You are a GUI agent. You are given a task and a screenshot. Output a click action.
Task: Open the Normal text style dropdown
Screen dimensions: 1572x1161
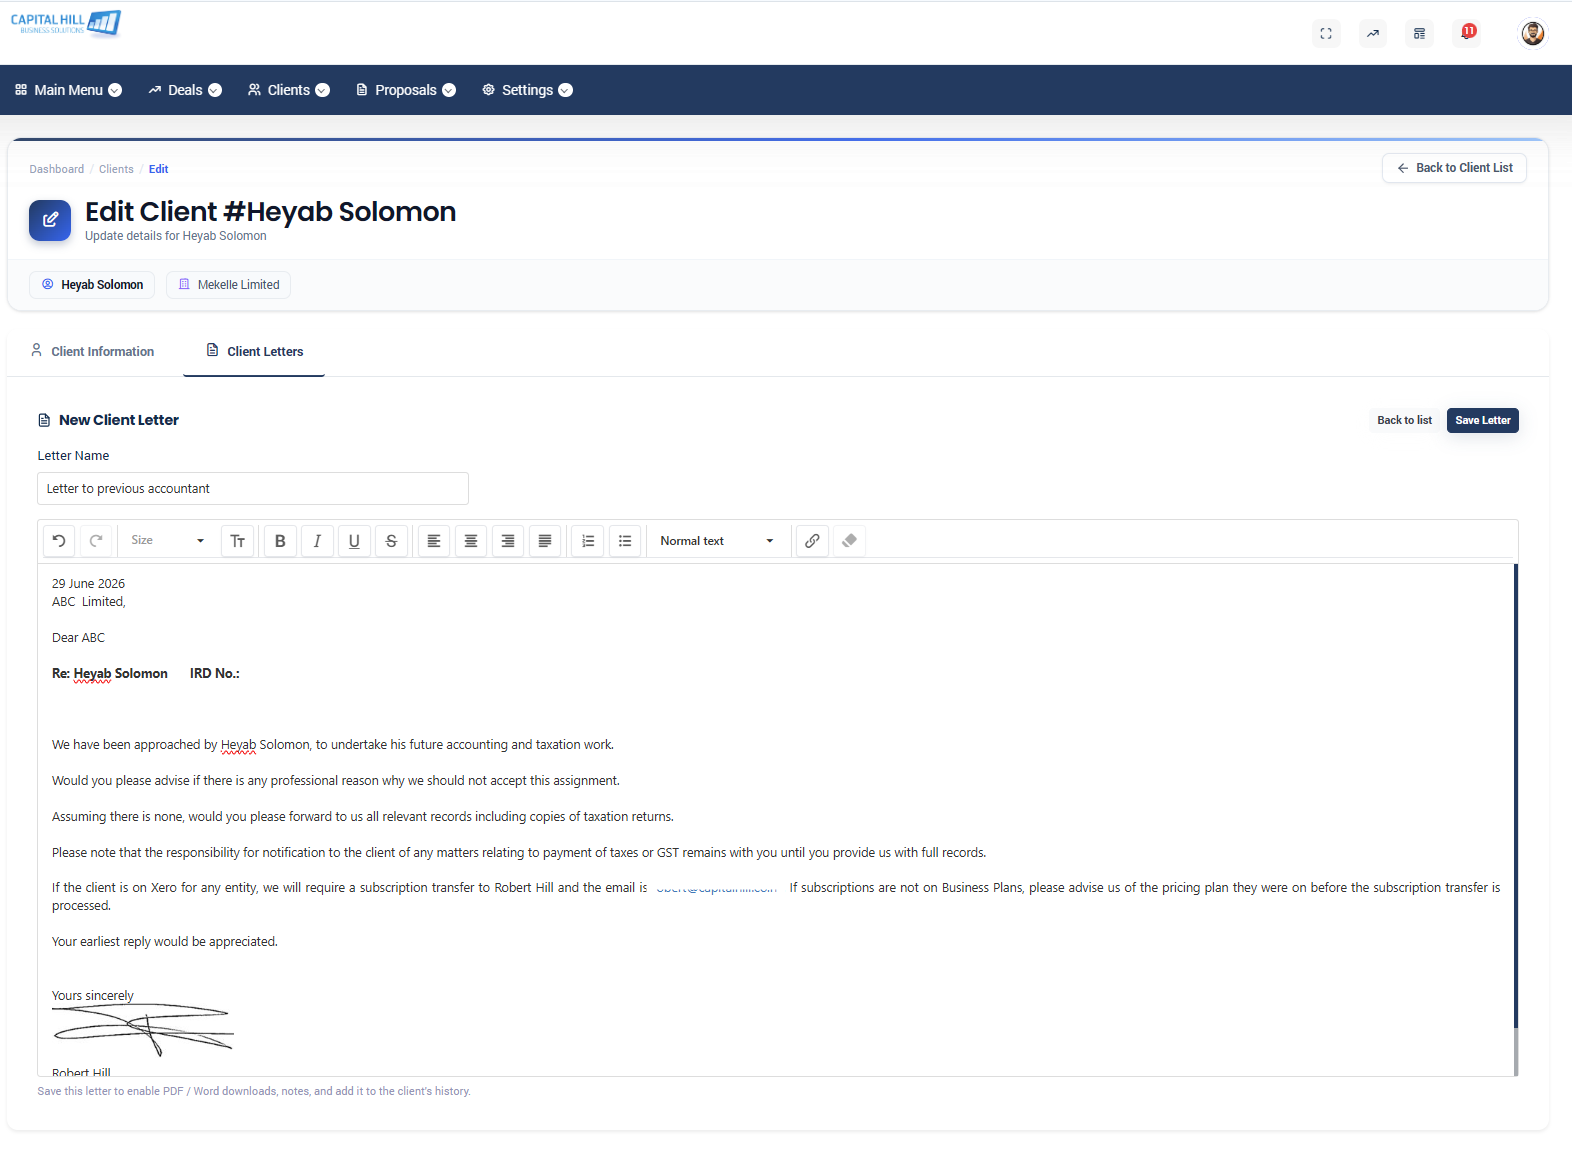click(717, 541)
